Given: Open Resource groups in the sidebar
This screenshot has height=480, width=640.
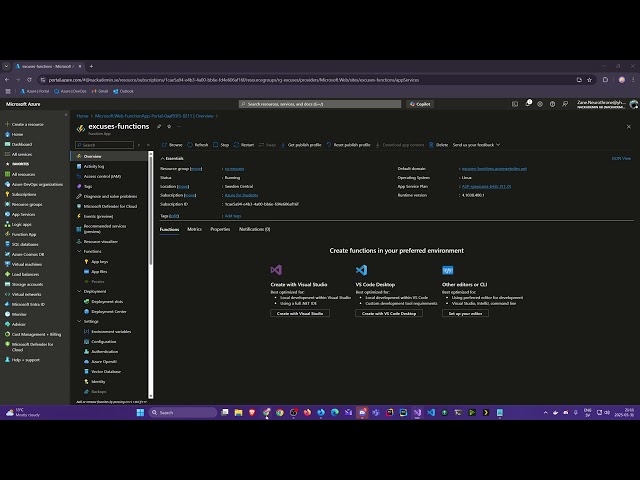Looking at the screenshot, I should (x=23, y=204).
